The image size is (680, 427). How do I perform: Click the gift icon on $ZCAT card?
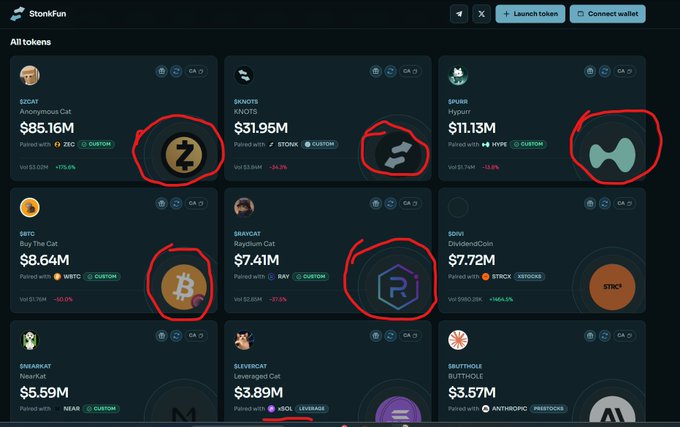(x=161, y=71)
